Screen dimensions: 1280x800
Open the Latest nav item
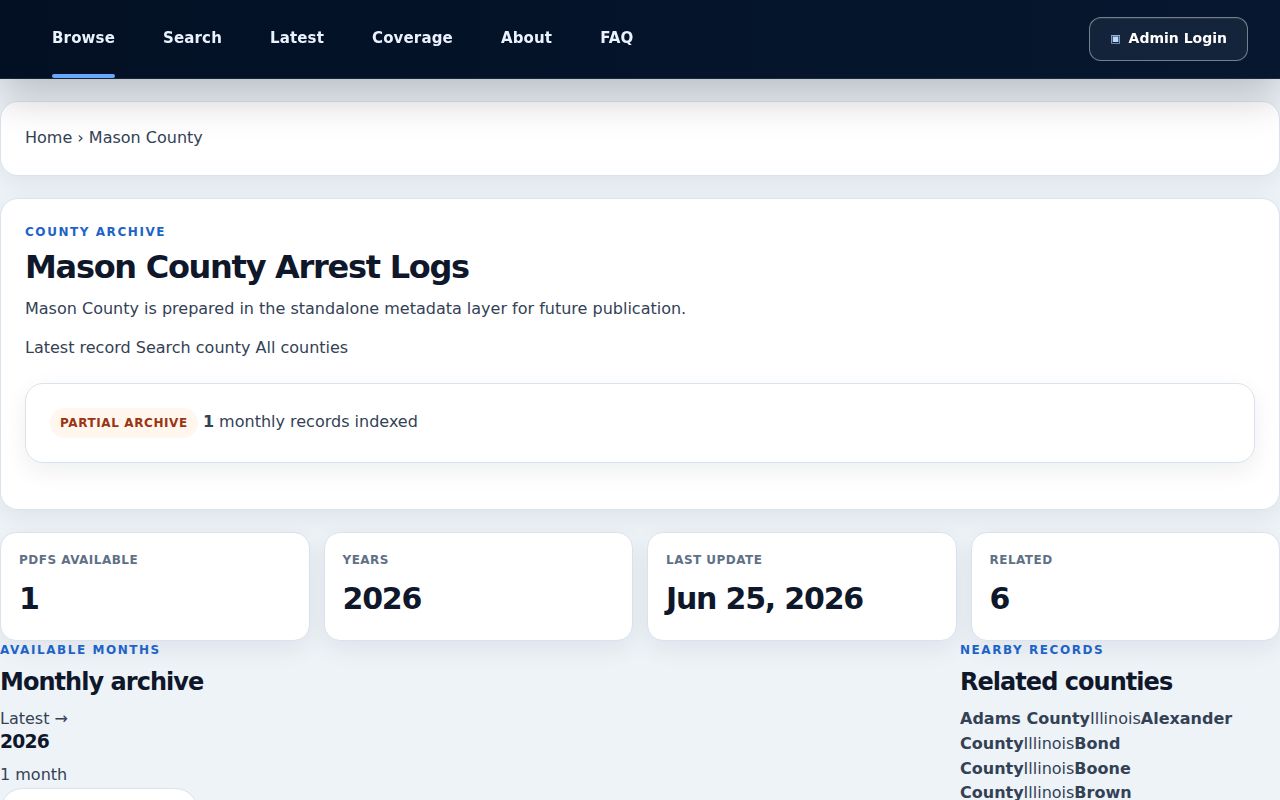[297, 38]
